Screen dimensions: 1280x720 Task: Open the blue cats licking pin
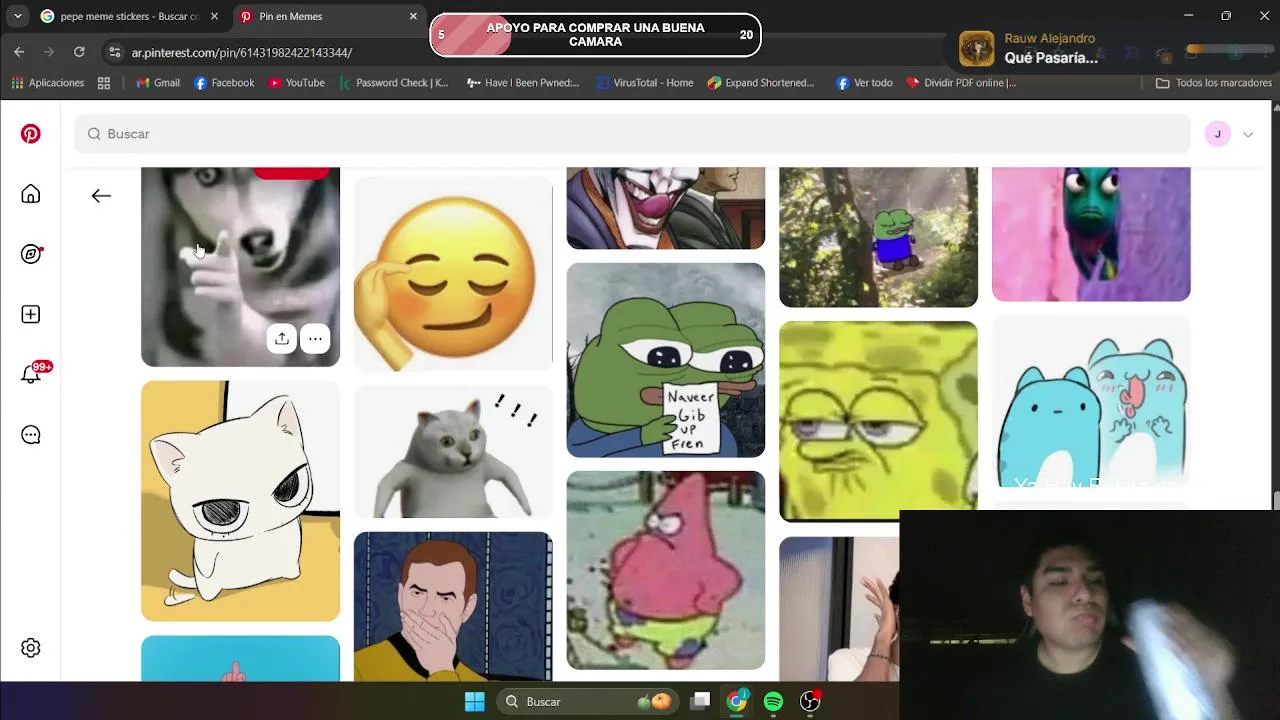click(1091, 401)
